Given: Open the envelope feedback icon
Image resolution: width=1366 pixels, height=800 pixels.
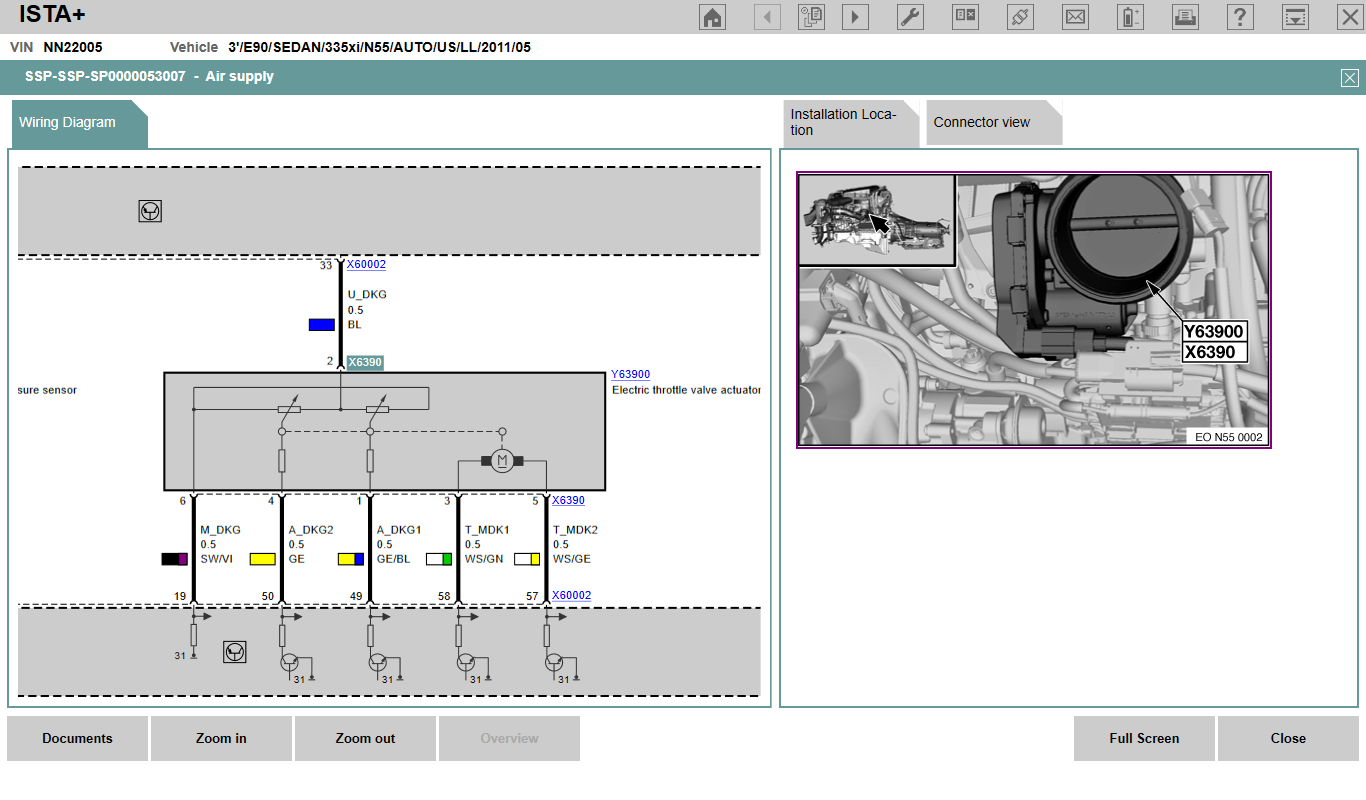Looking at the screenshot, I should point(1075,17).
